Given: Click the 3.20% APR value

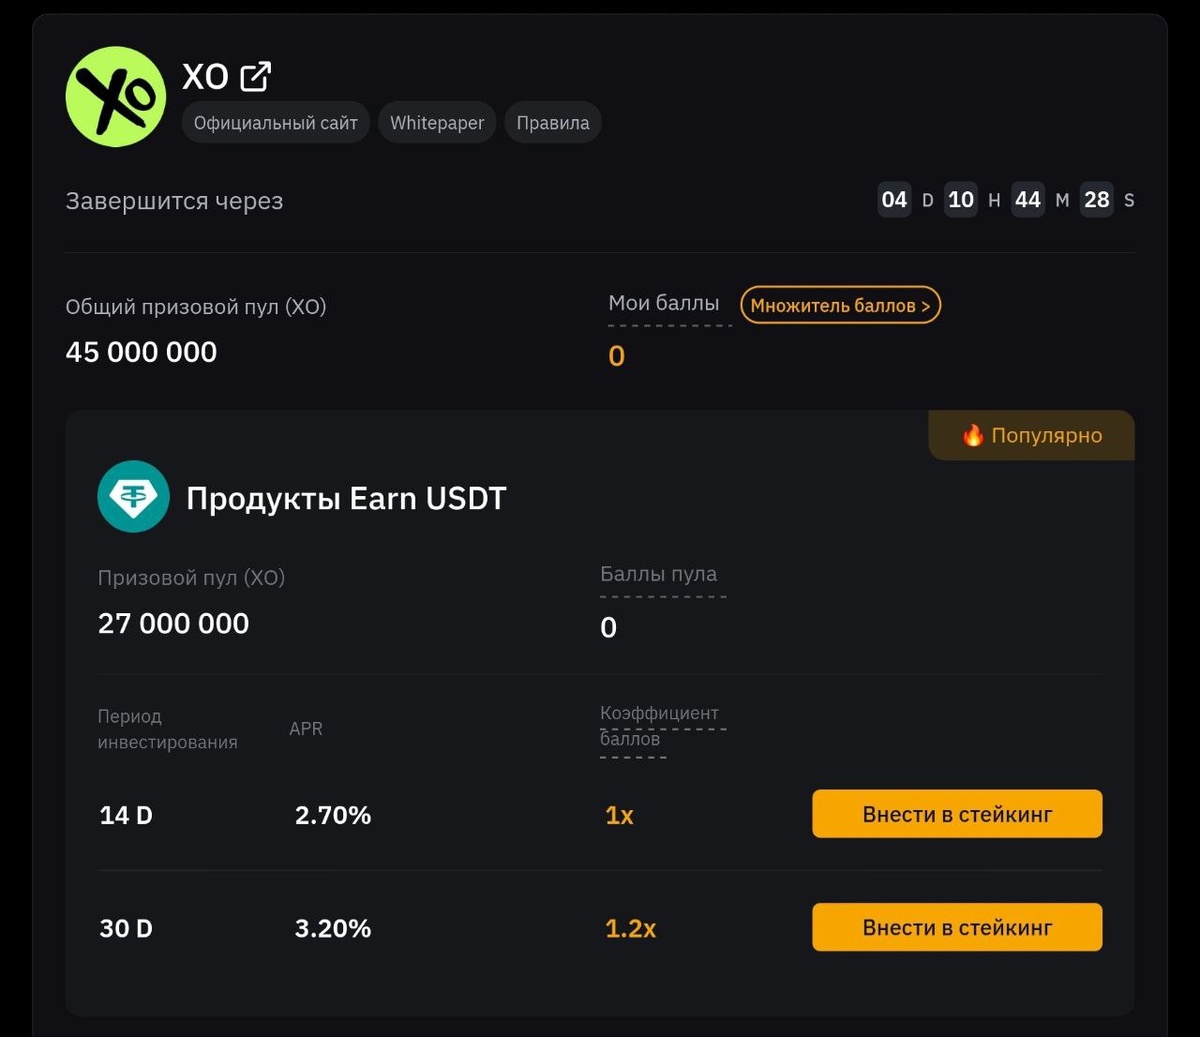Looking at the screenshot, I should pos(333,929).
